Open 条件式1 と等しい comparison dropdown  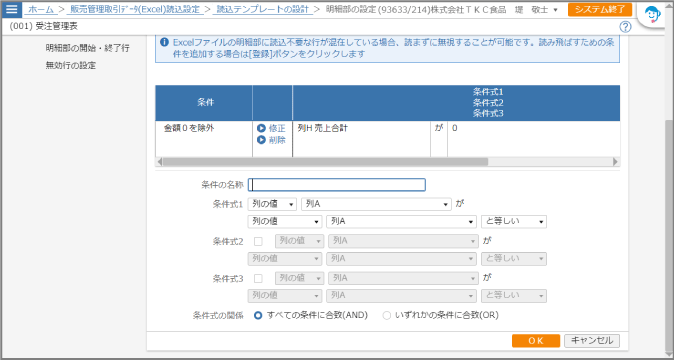tap(514, 222)
